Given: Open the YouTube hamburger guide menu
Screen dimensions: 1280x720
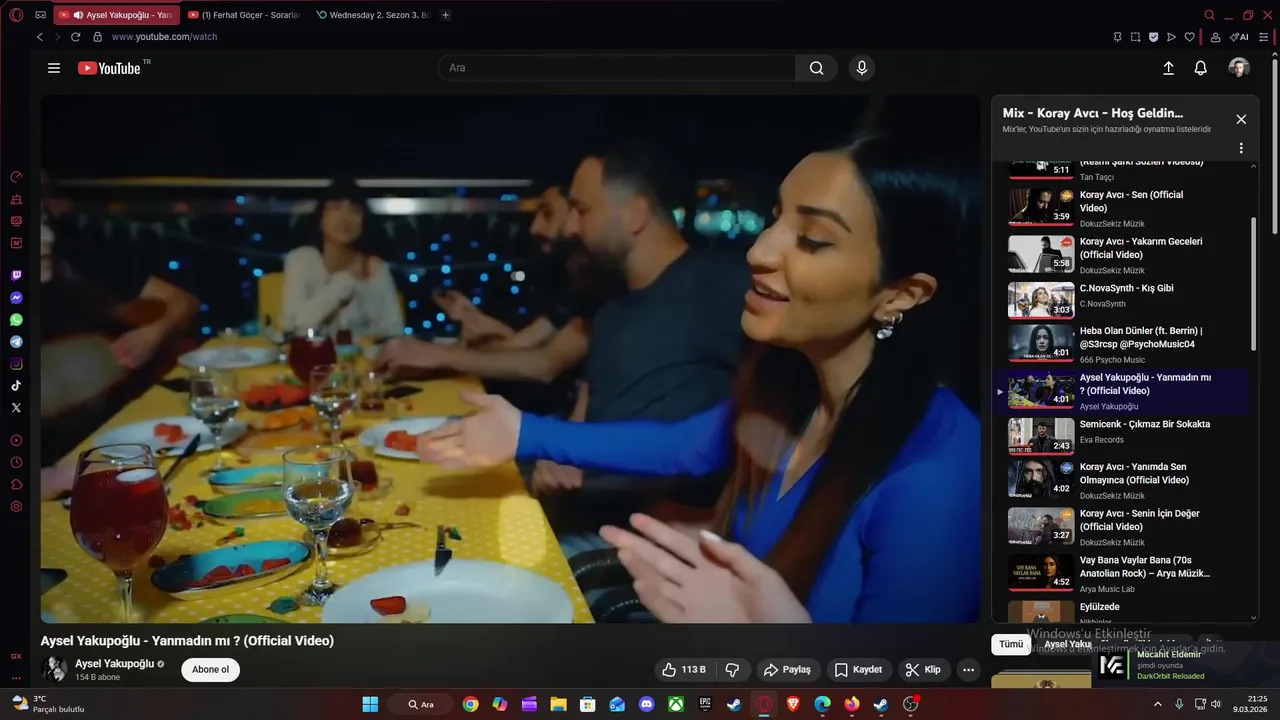Looking at the screenshot, I should click(x=54, y=68).
